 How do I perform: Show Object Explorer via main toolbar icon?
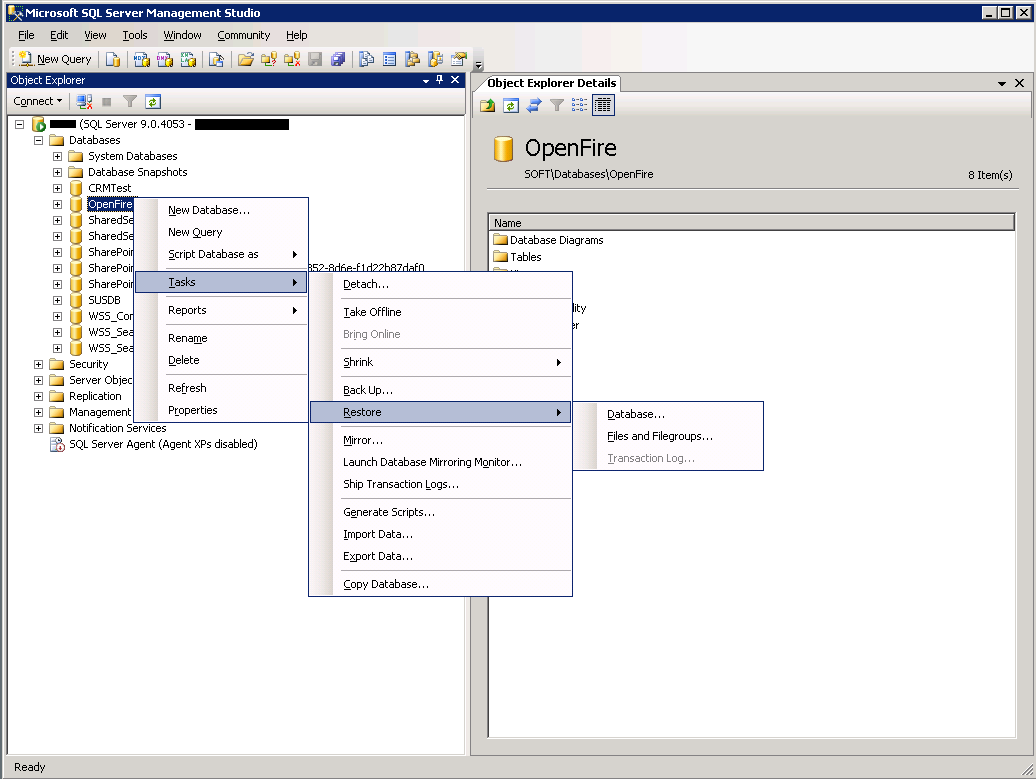point(412,59)
